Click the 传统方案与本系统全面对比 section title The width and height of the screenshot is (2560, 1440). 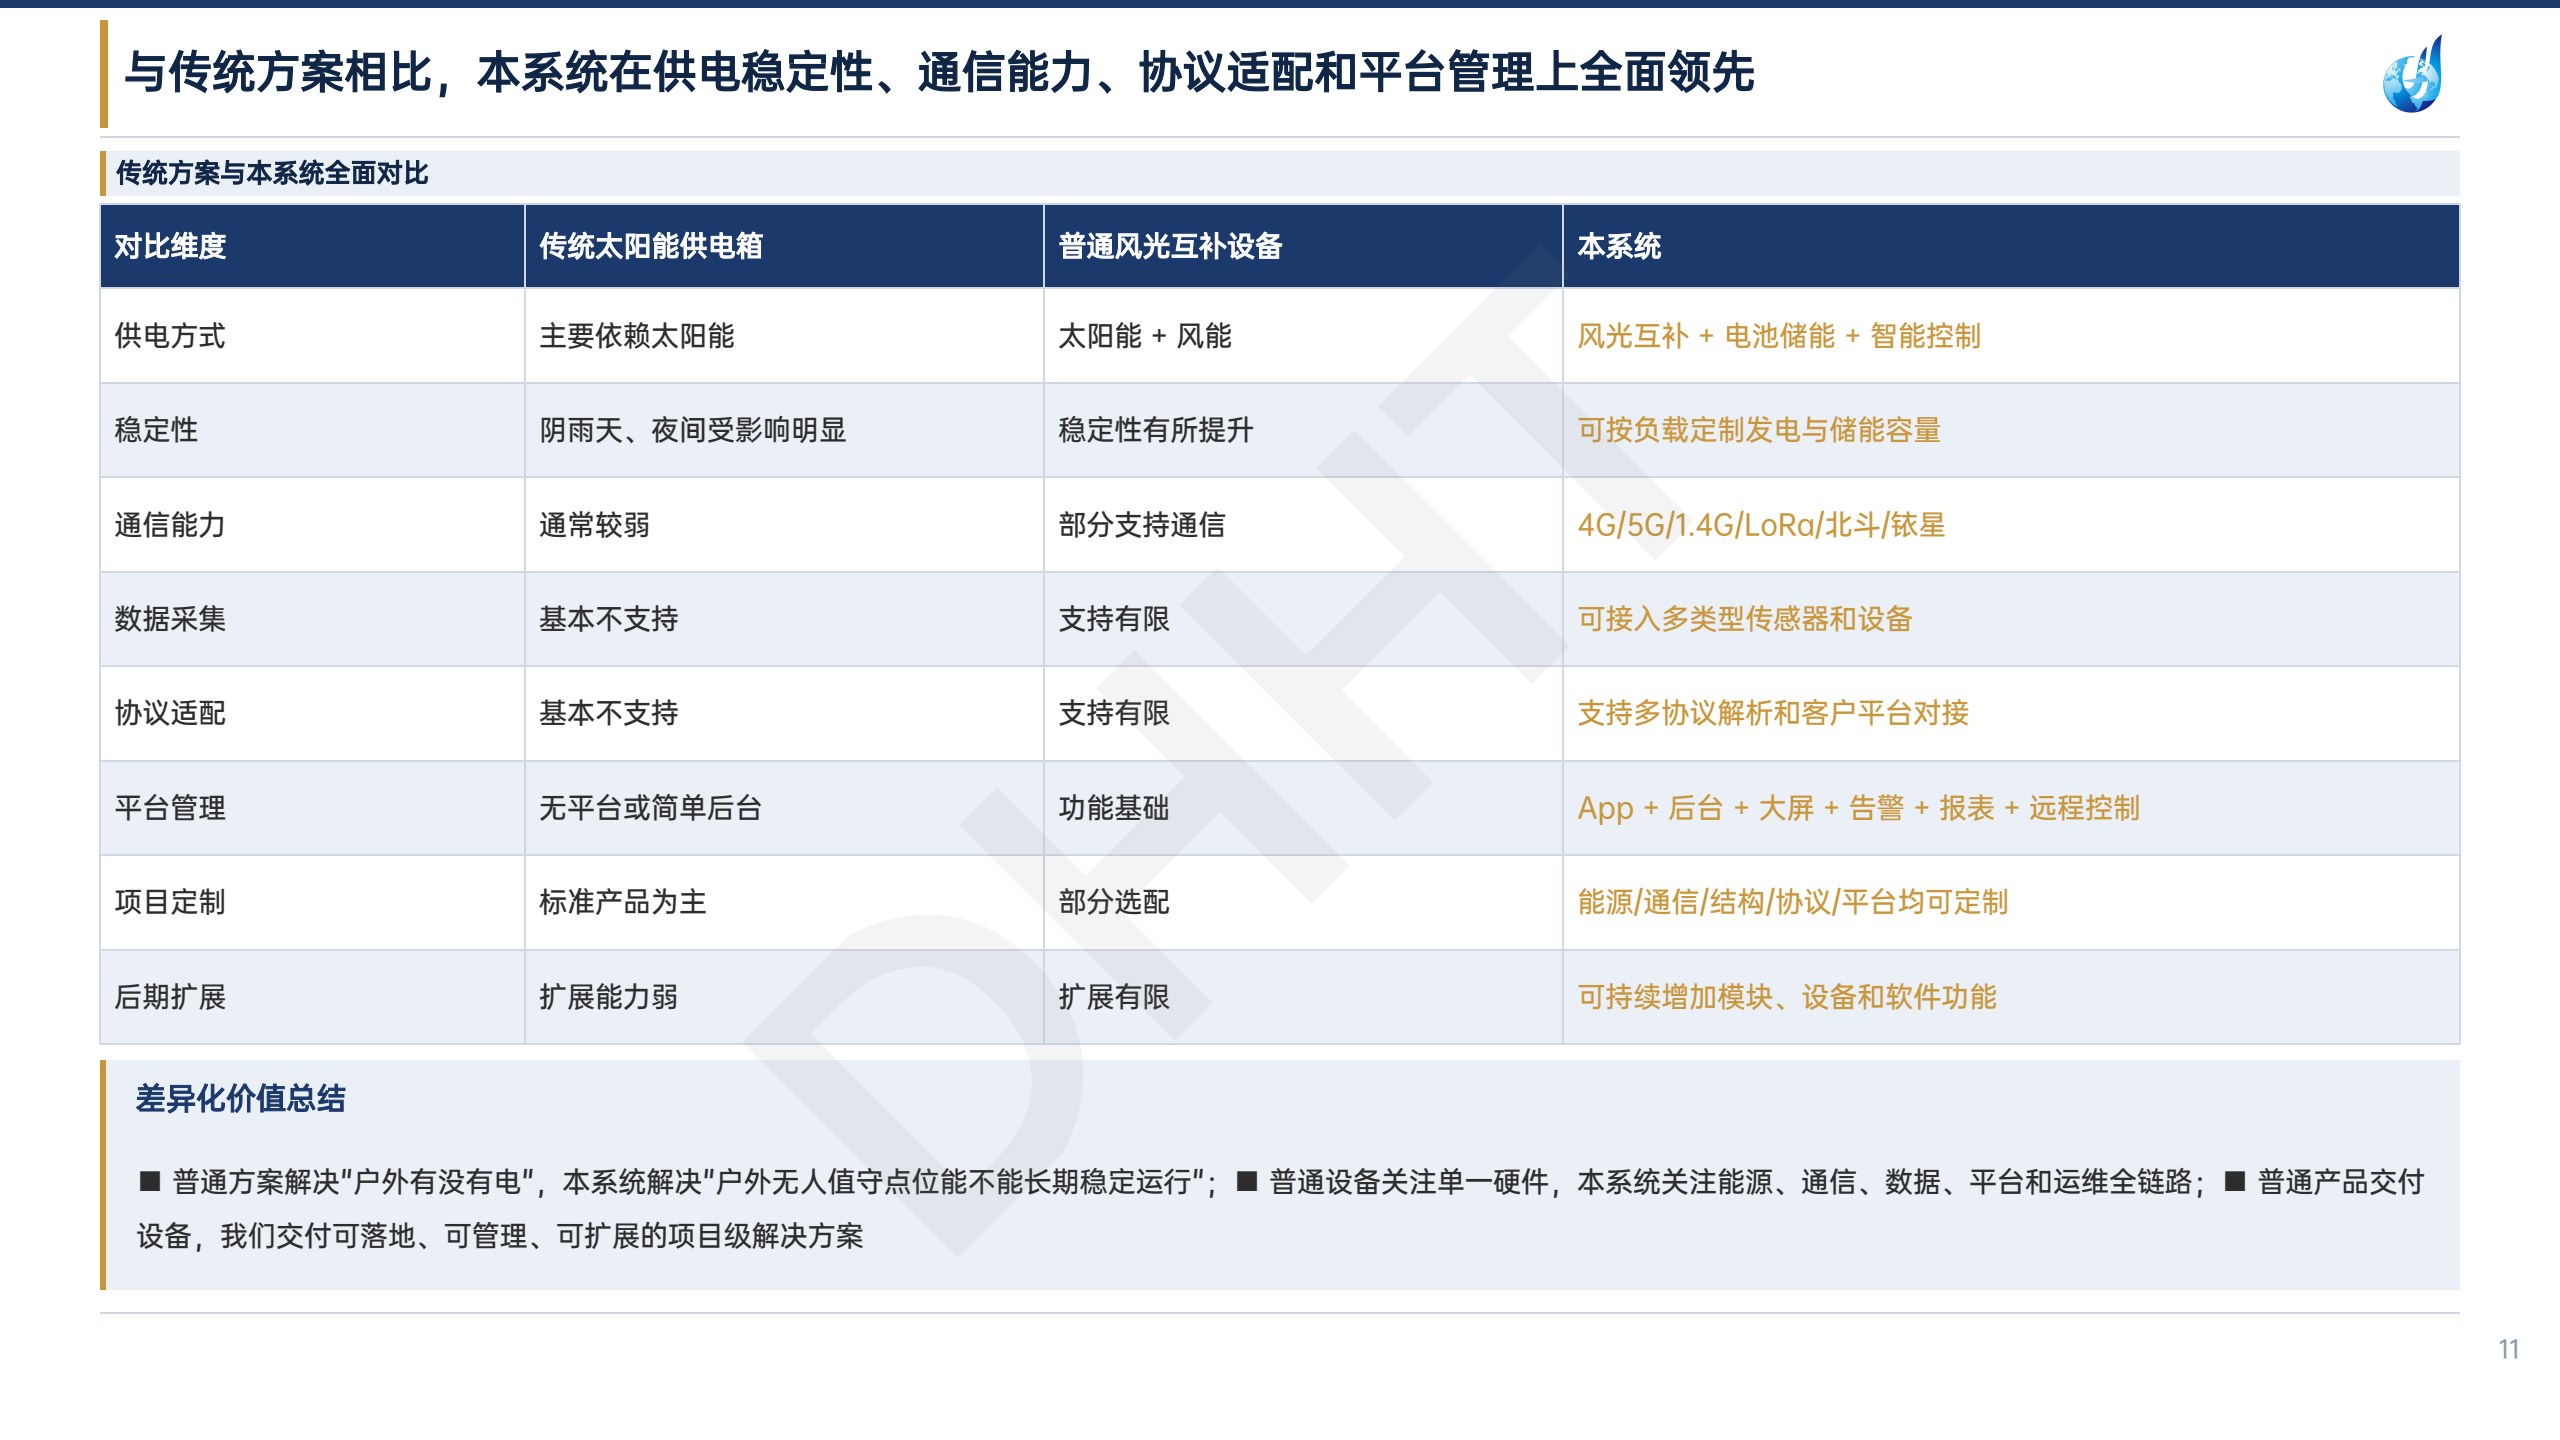pyautogui.click(x=272, y=173)
